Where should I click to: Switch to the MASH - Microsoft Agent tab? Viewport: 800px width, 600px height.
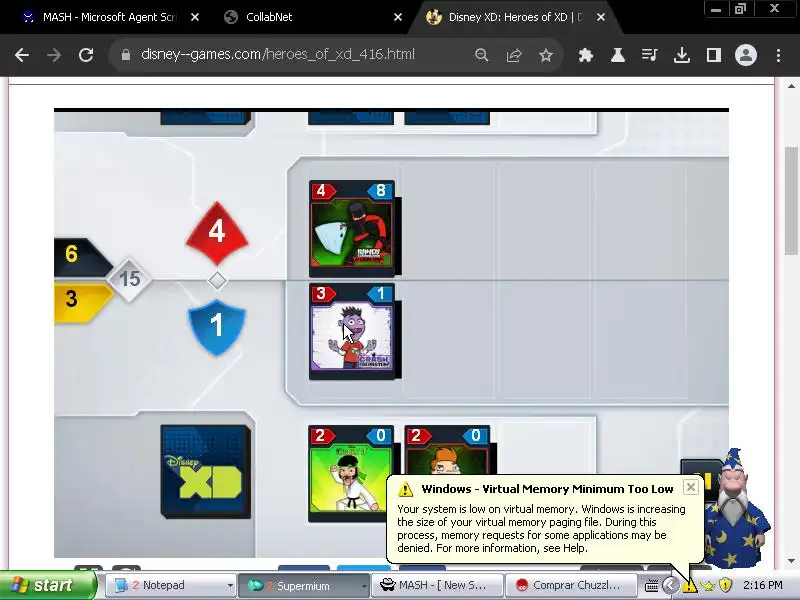coord(110,17)
